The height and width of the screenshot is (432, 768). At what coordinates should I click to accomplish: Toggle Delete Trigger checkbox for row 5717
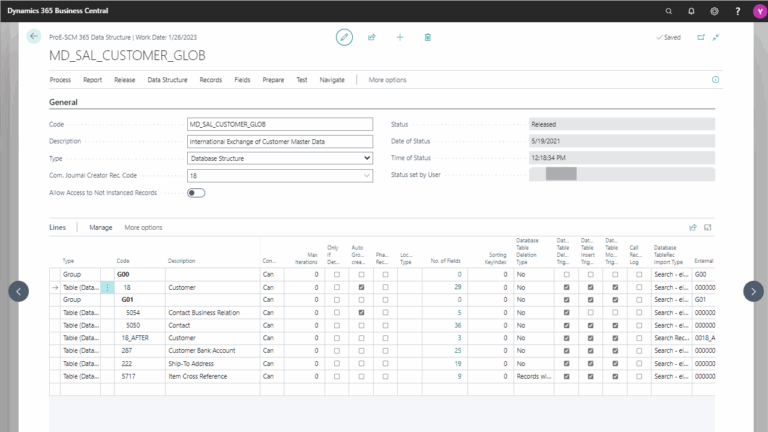[x=567, y=377]
